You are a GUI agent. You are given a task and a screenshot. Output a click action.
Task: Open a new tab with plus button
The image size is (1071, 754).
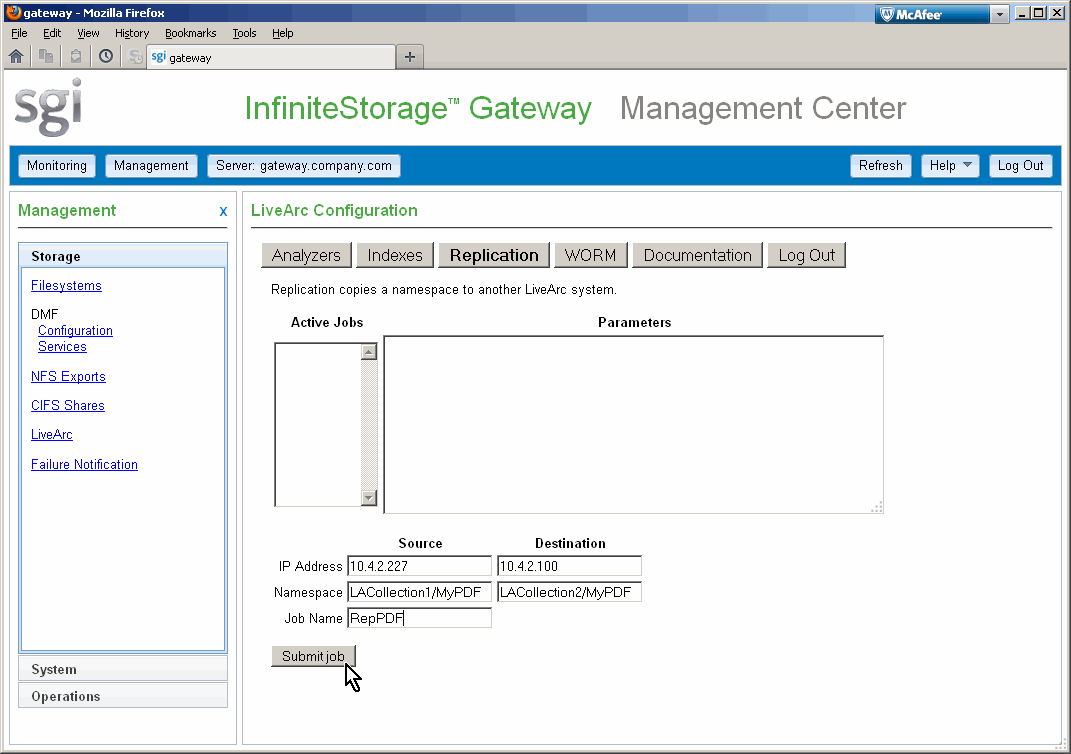(410, 57)
